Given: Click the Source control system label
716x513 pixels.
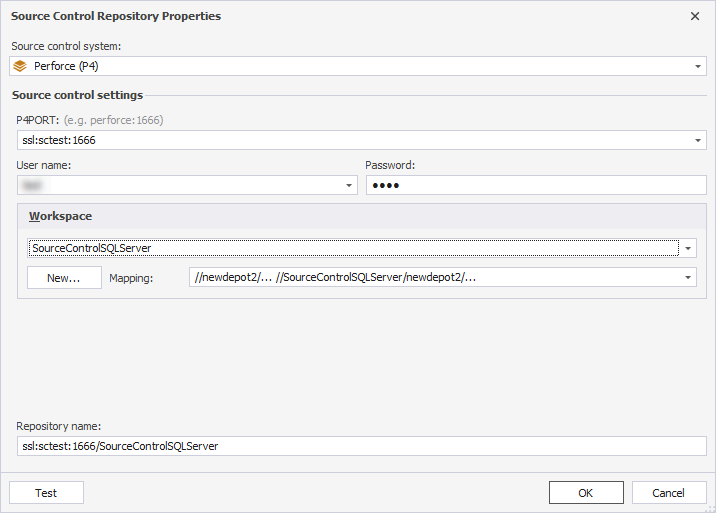Looking at the screenshot, I should pos(66,46).
